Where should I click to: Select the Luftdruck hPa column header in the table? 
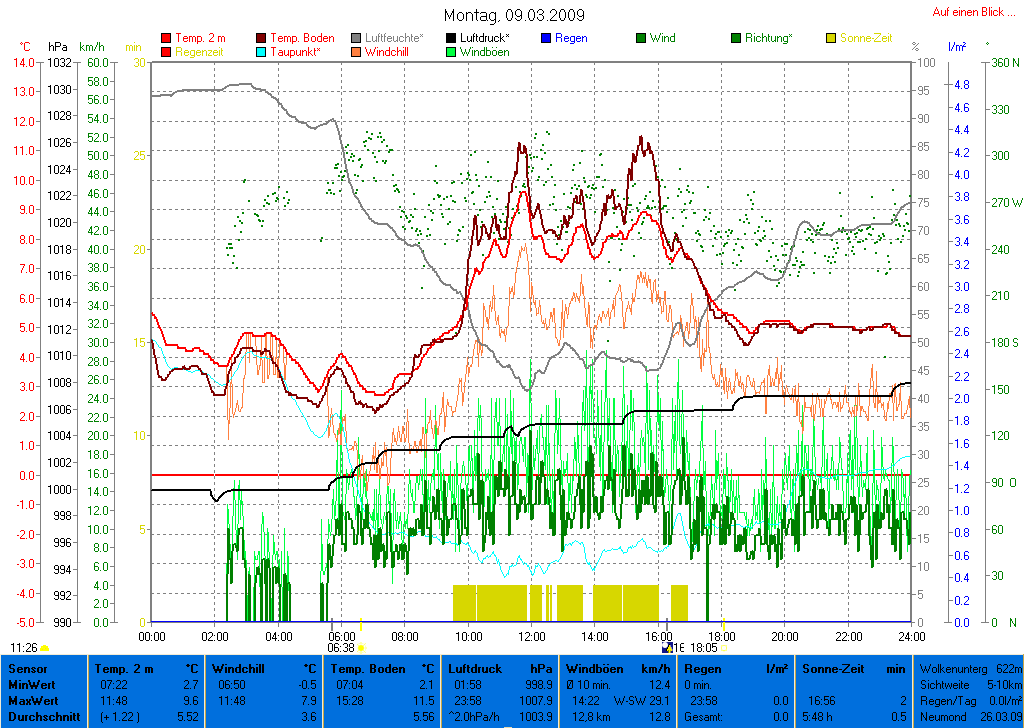(x=500, y=668)
